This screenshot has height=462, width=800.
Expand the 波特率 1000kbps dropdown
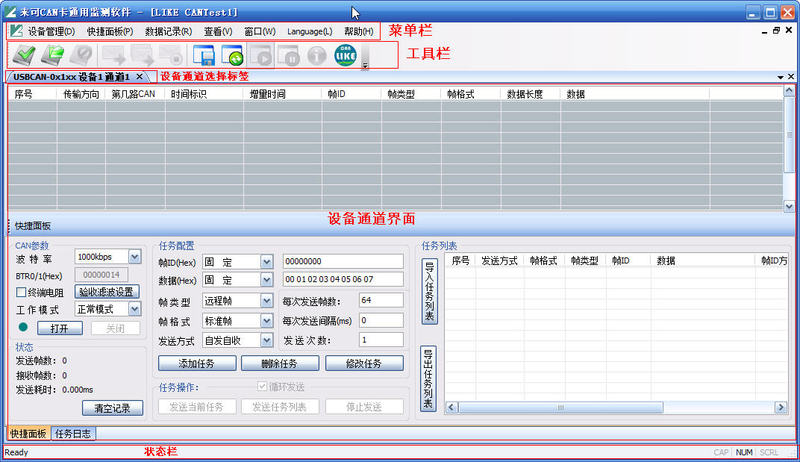click(x=135, y=257)
